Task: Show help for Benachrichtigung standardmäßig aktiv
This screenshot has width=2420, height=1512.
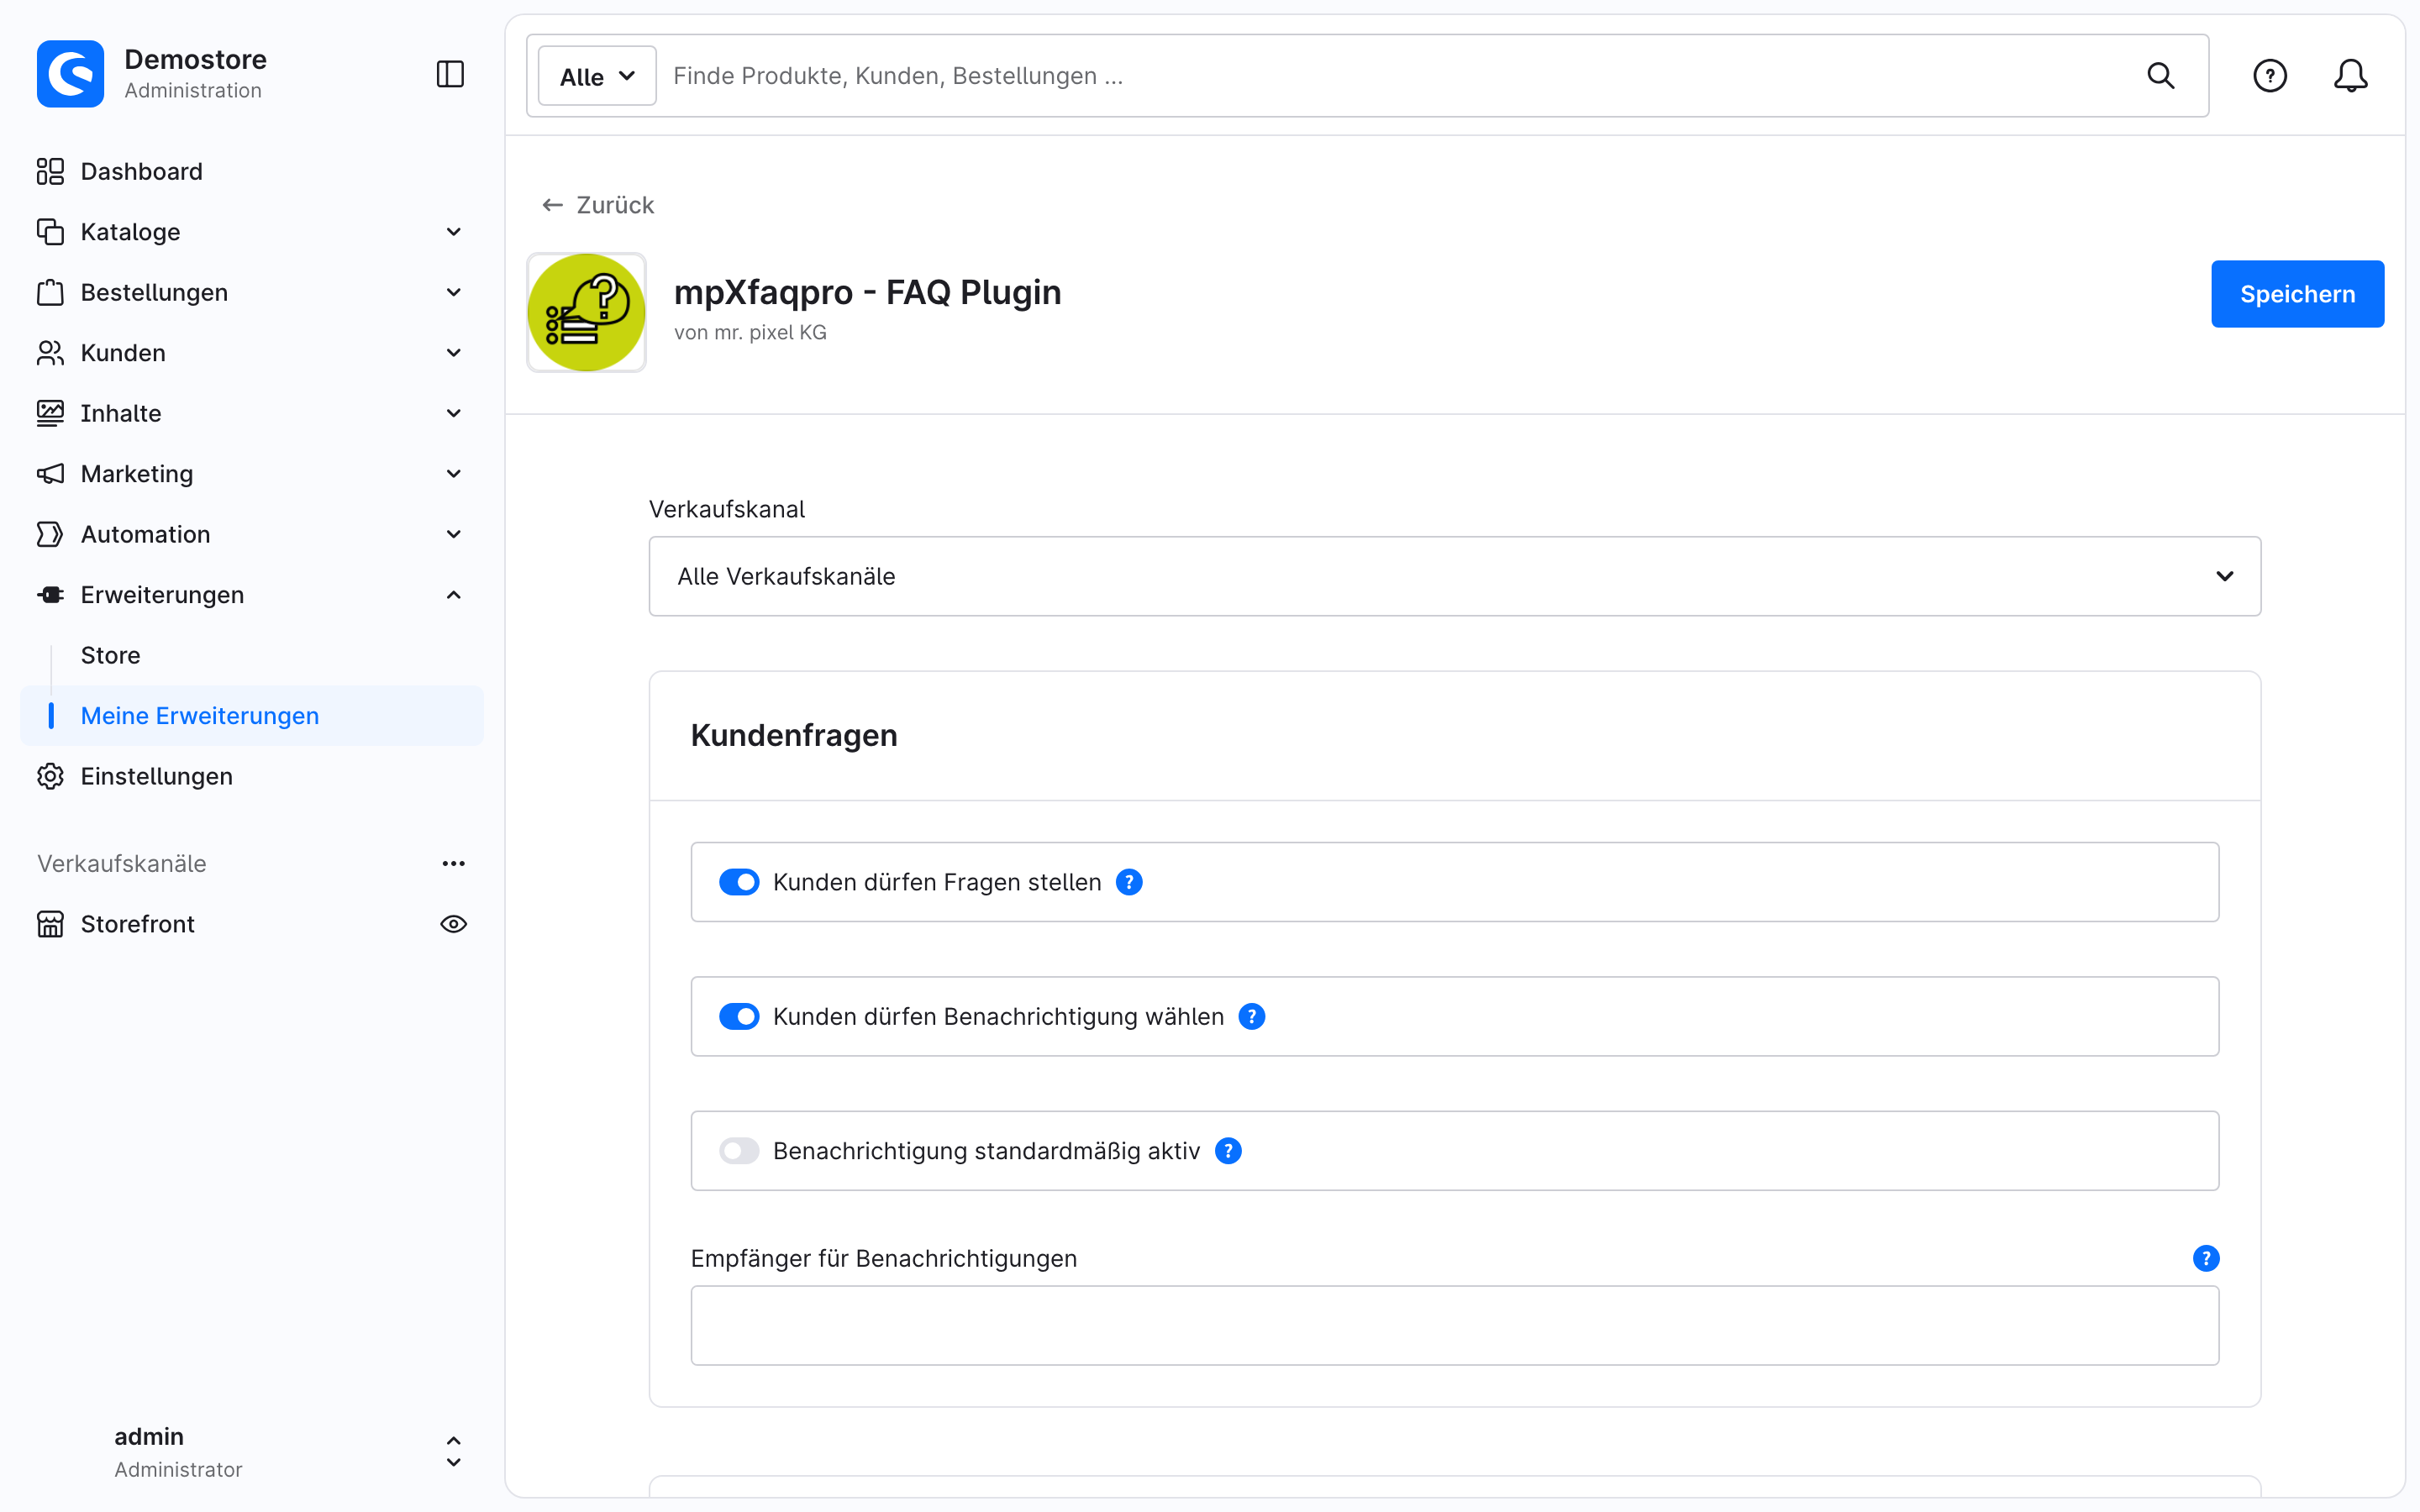Action: [1228, 1151]
